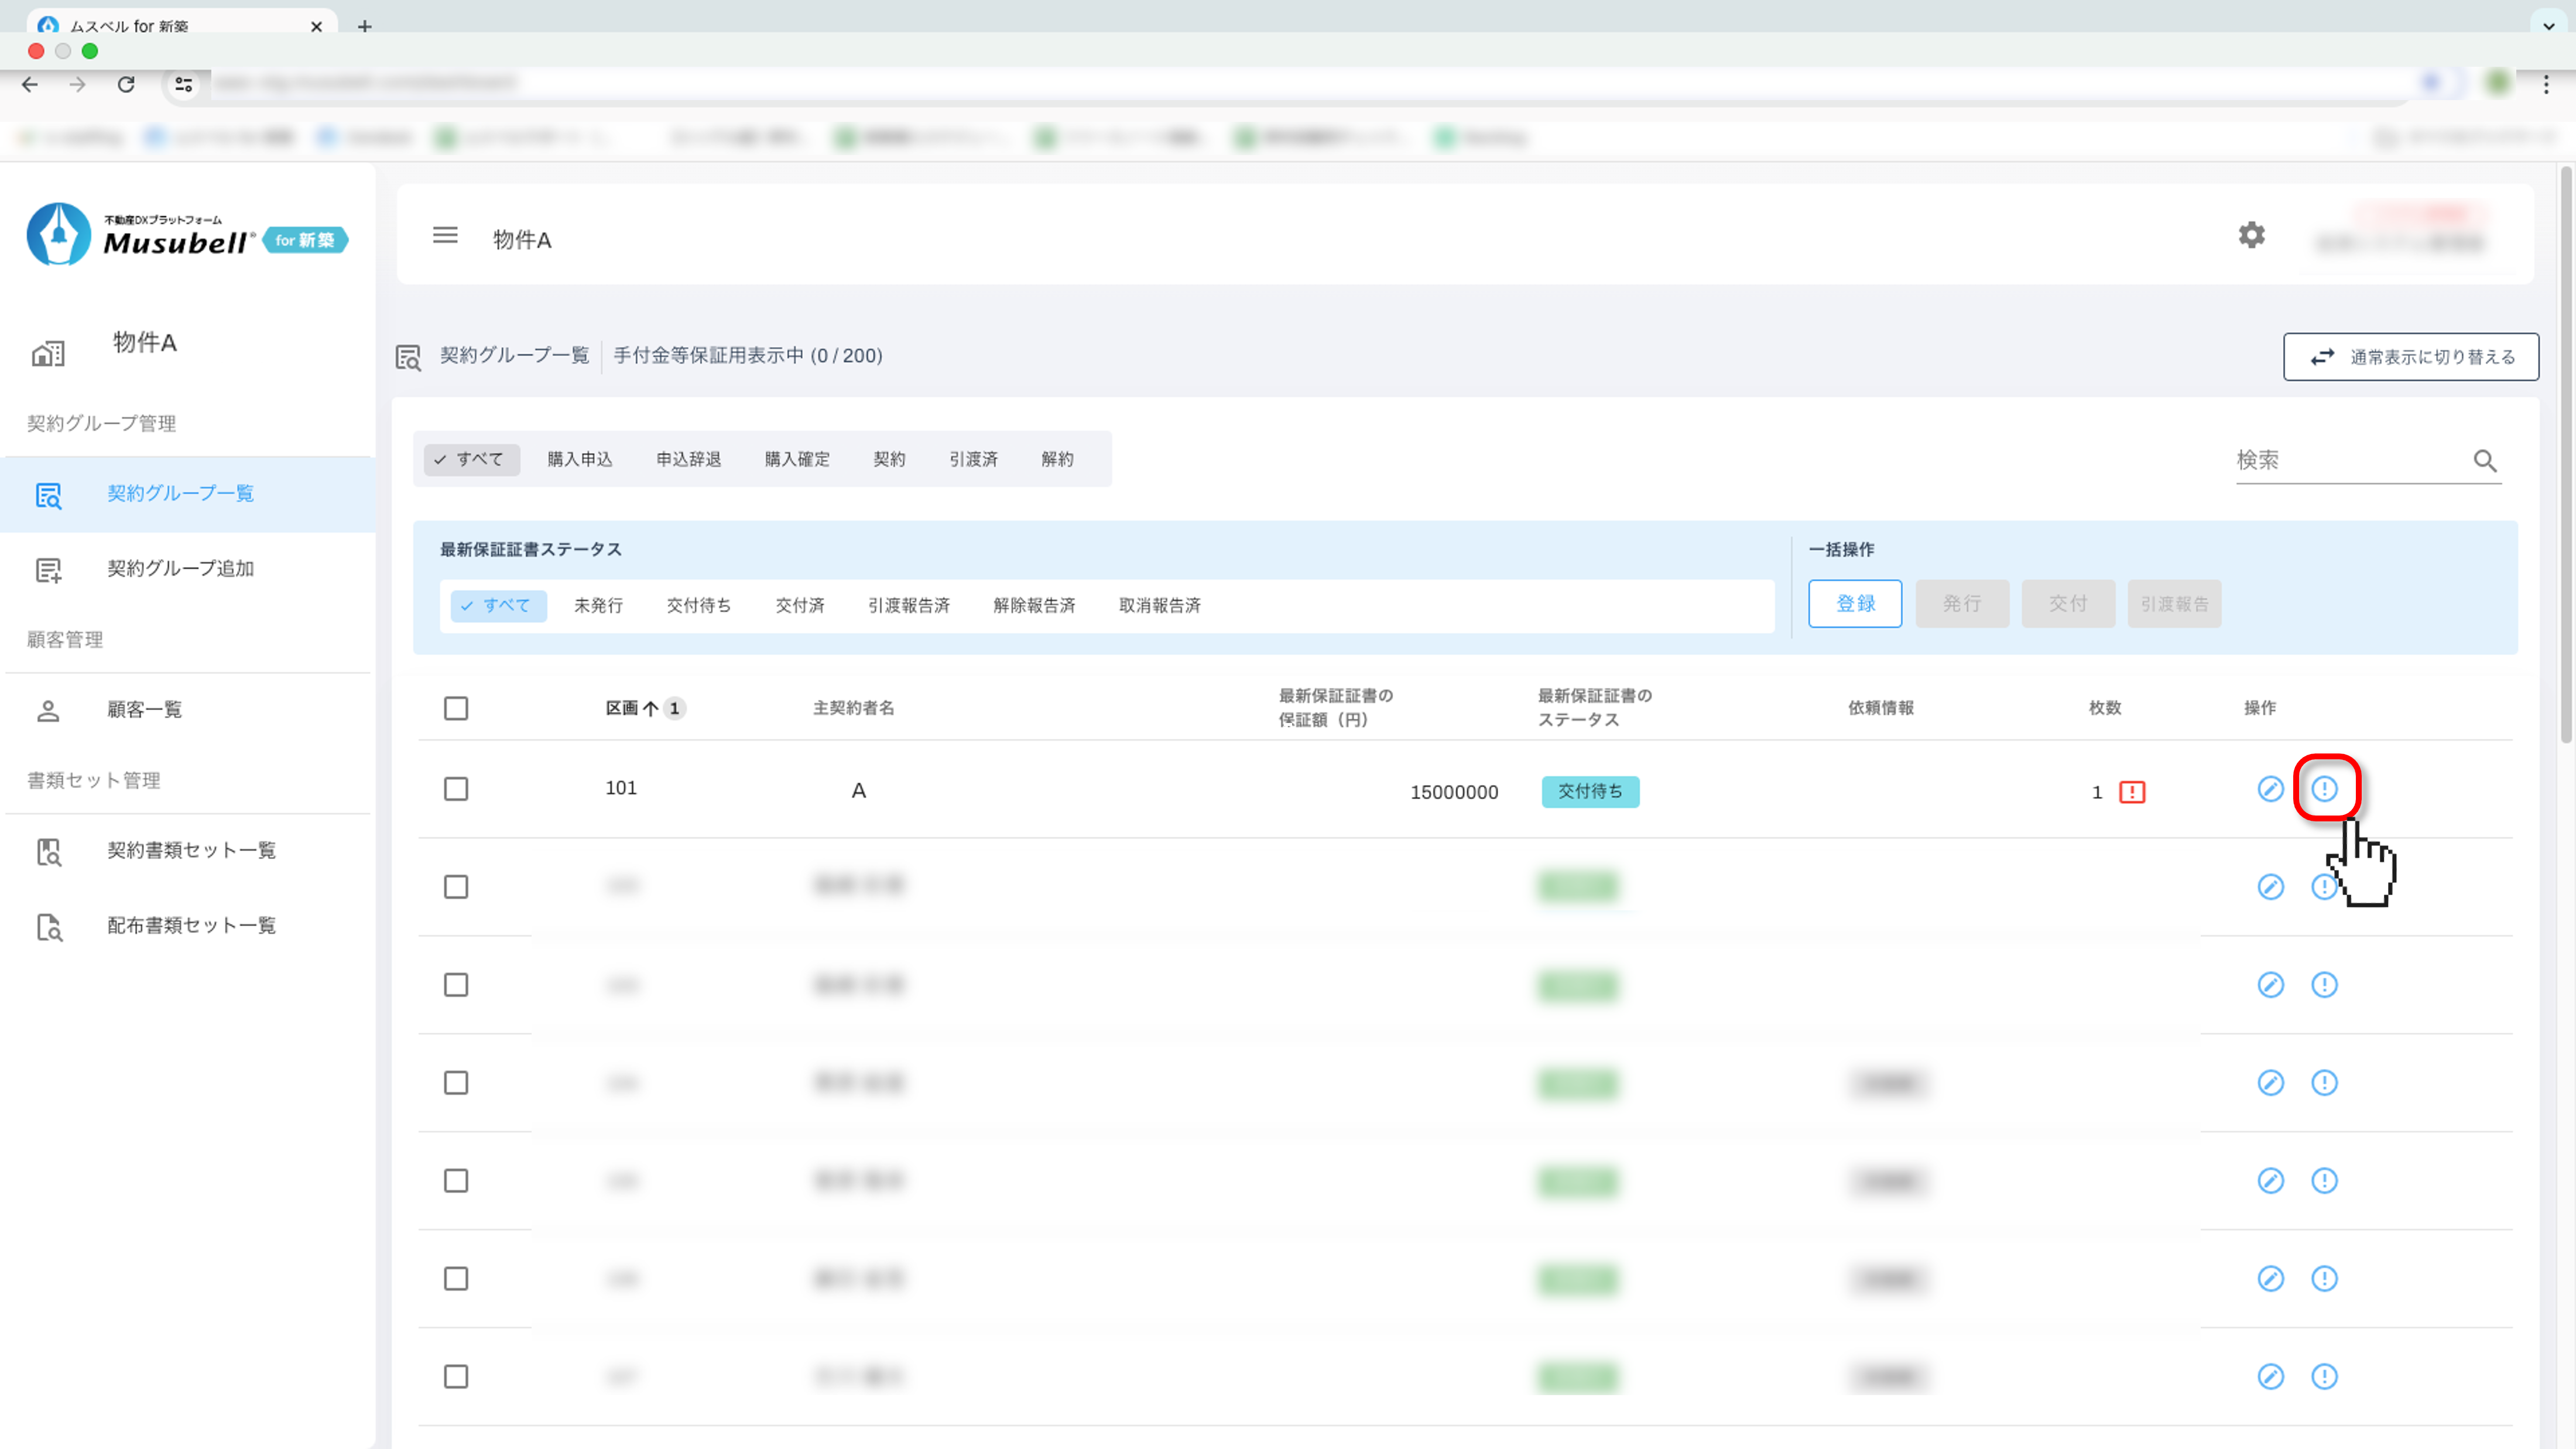Filter by 購入申込 tab
2576x1449 pixels.
579,460
